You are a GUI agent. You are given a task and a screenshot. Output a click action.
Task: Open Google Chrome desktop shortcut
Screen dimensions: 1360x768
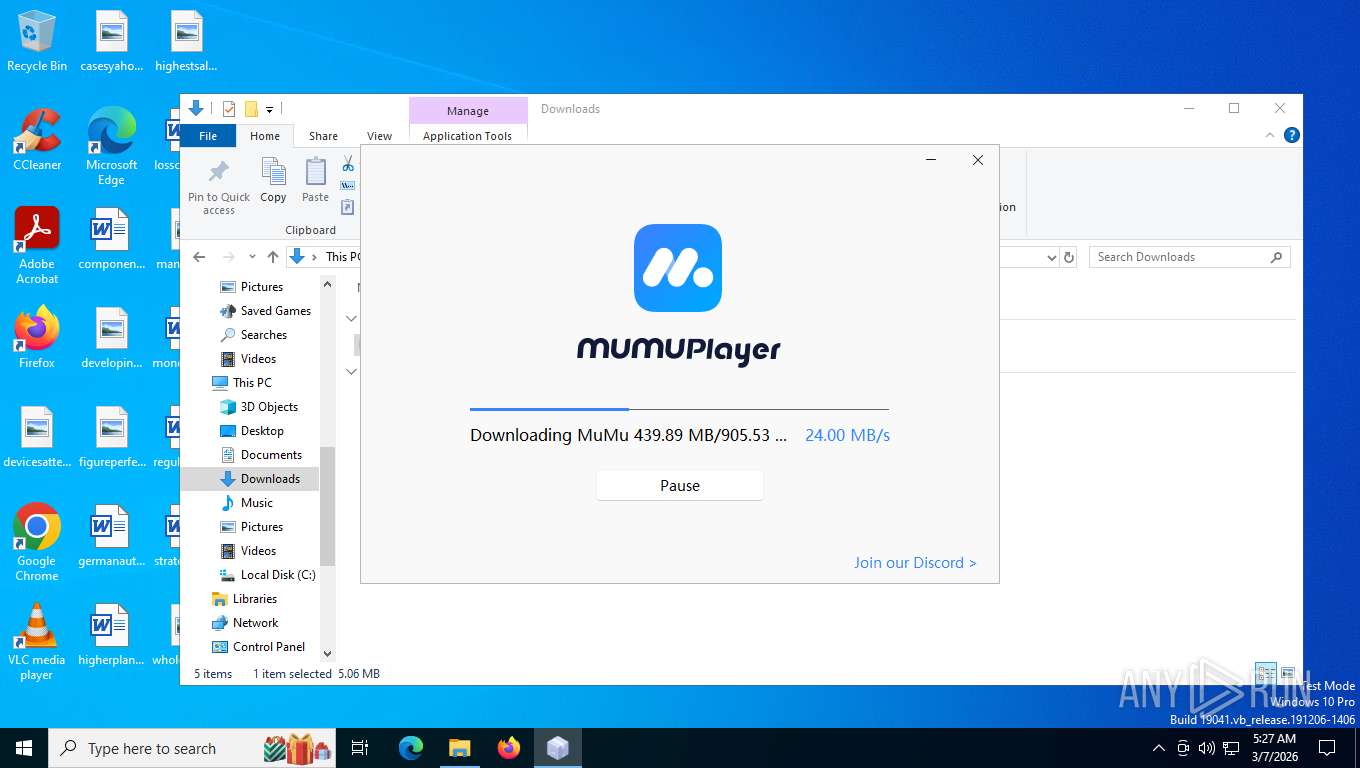point(37,542)
